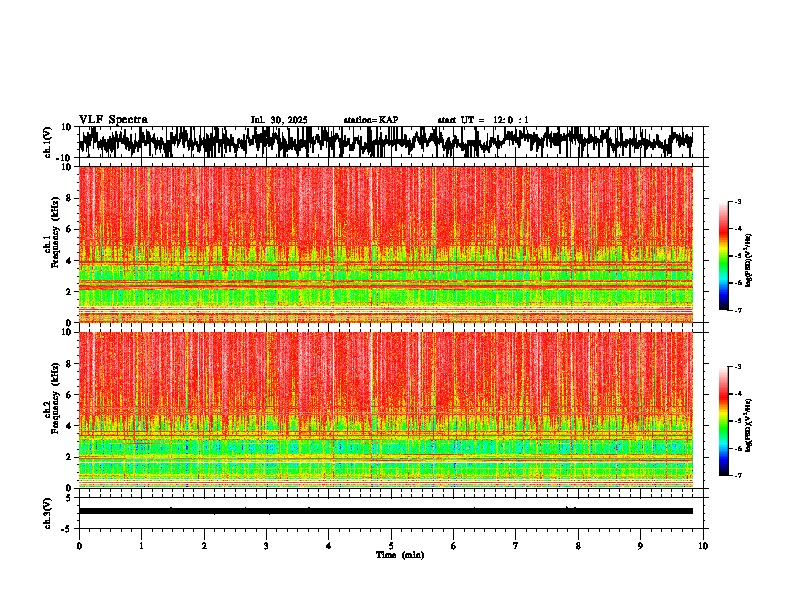The image size is (792, 612).
Task: Click time axis tick label "5"
Action: coord(391,546)
